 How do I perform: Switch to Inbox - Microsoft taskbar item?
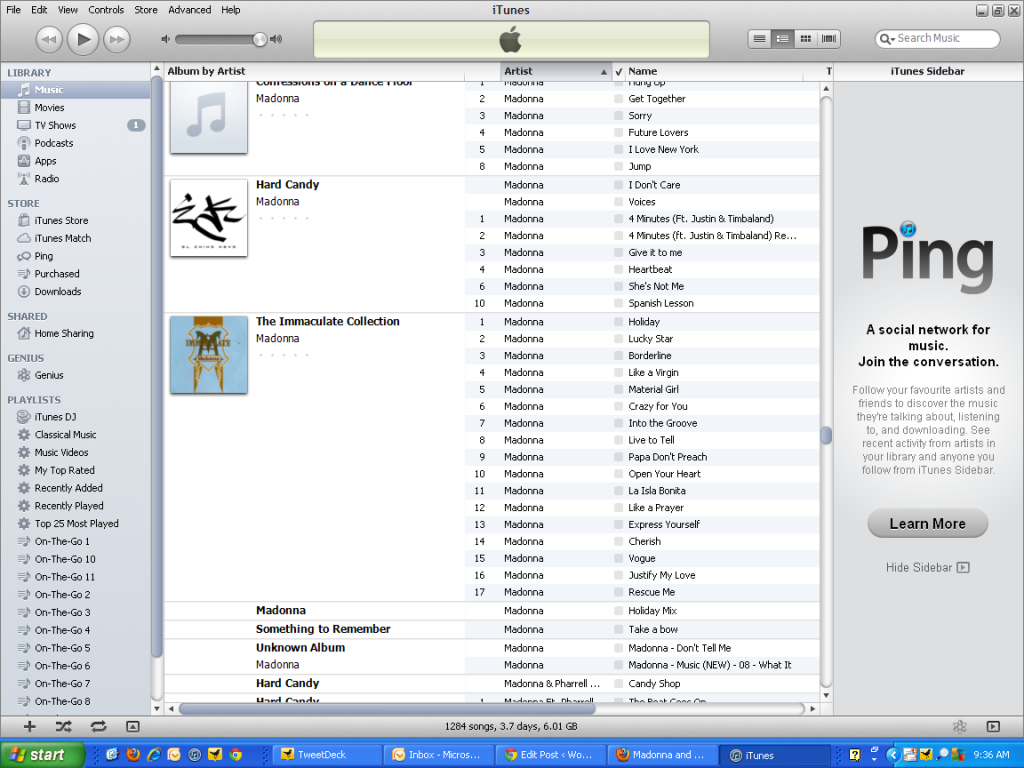pyautogui.click(x=438, y=755)
